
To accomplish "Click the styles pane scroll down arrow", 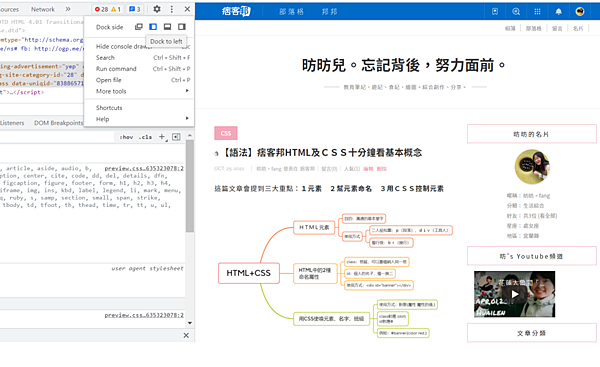I will [190, 323].
